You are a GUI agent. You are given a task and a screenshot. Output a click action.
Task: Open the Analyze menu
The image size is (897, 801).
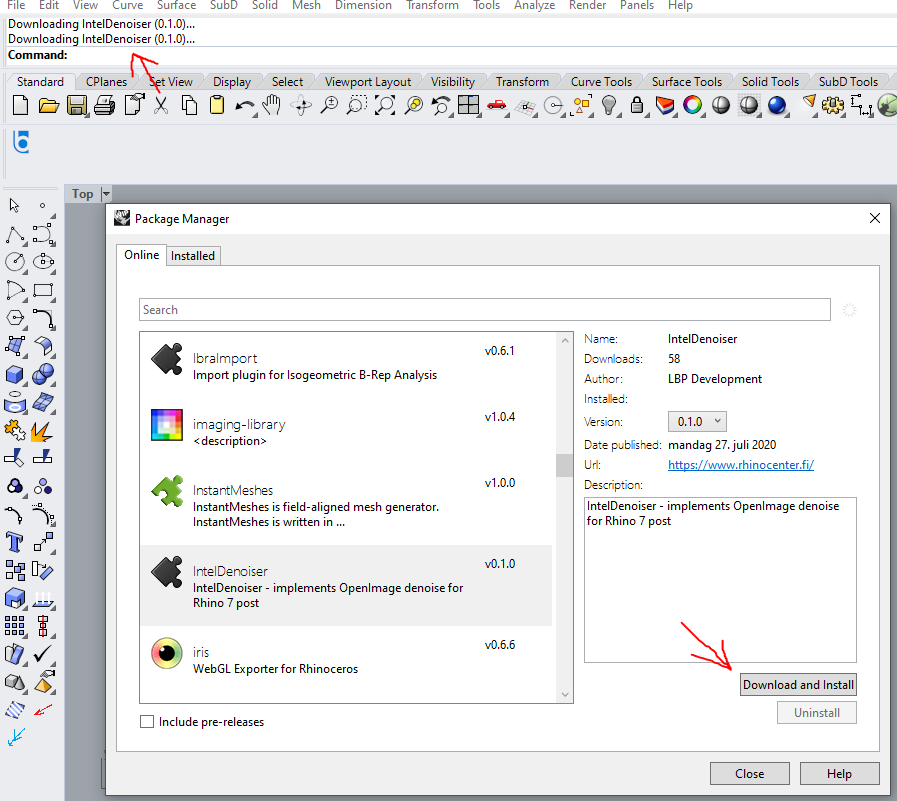[x=534, y=6]
